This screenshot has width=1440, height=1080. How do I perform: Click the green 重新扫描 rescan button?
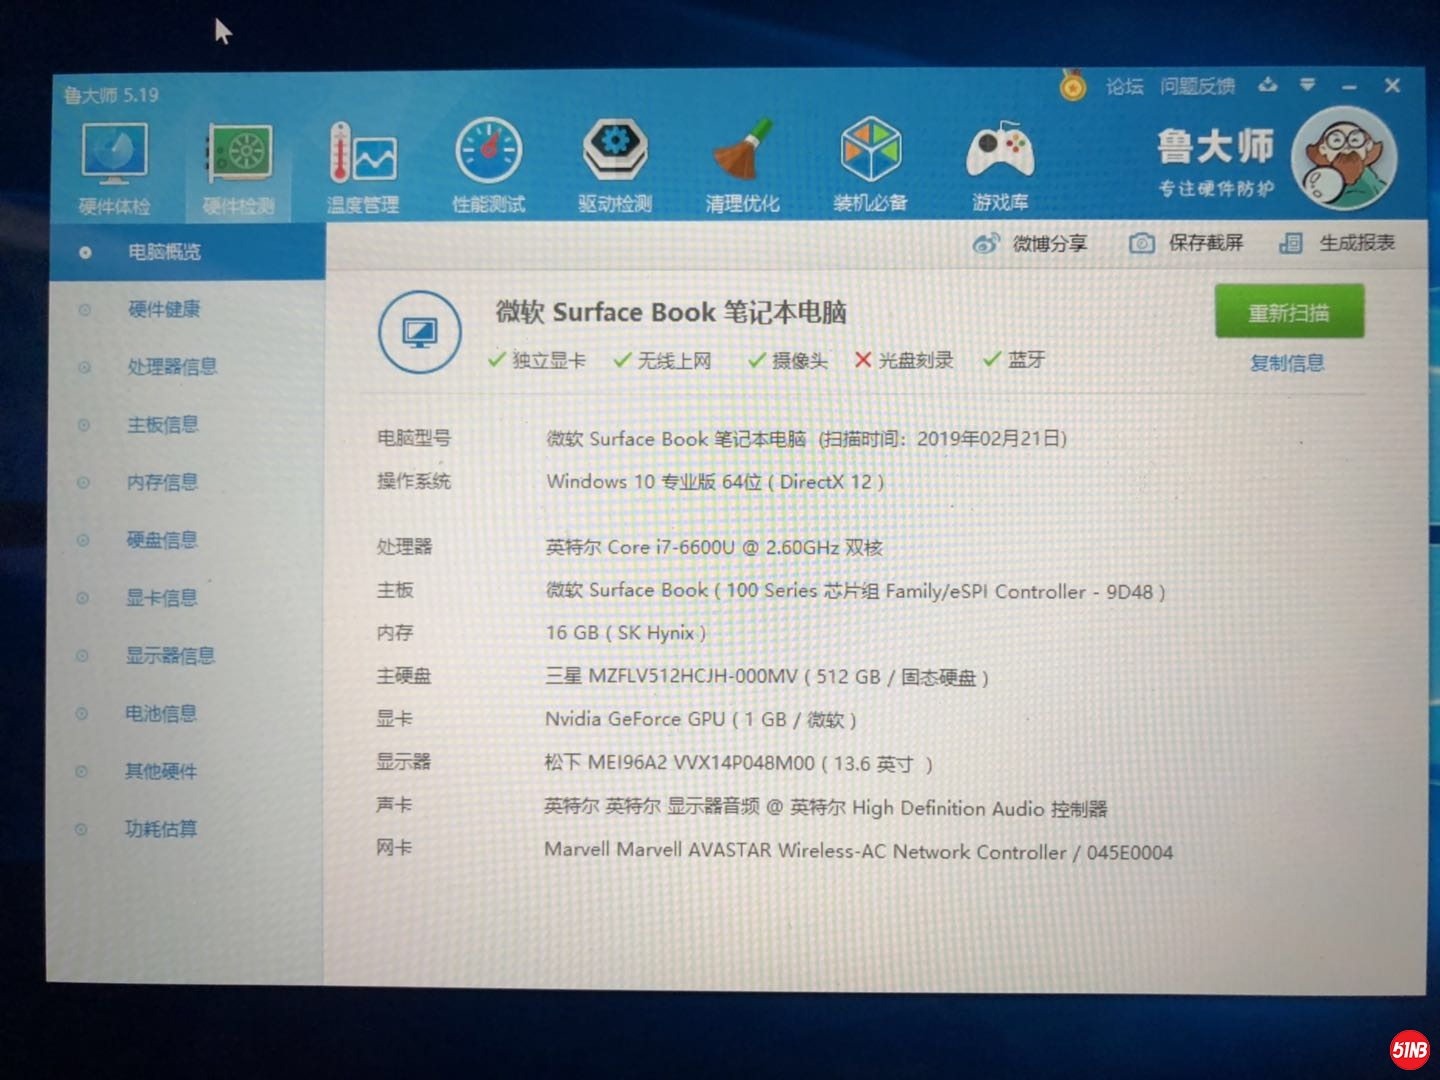coord(1289,312)
